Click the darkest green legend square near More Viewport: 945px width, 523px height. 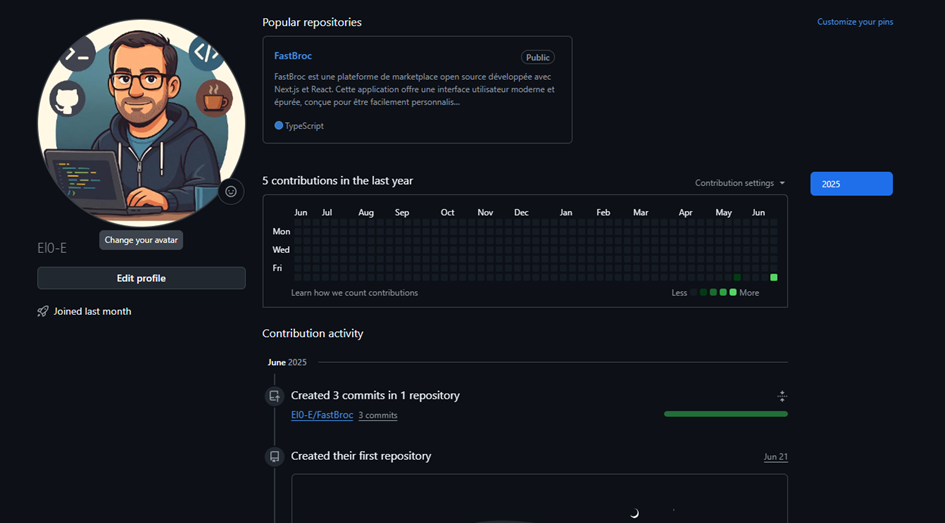click(704, 292)
